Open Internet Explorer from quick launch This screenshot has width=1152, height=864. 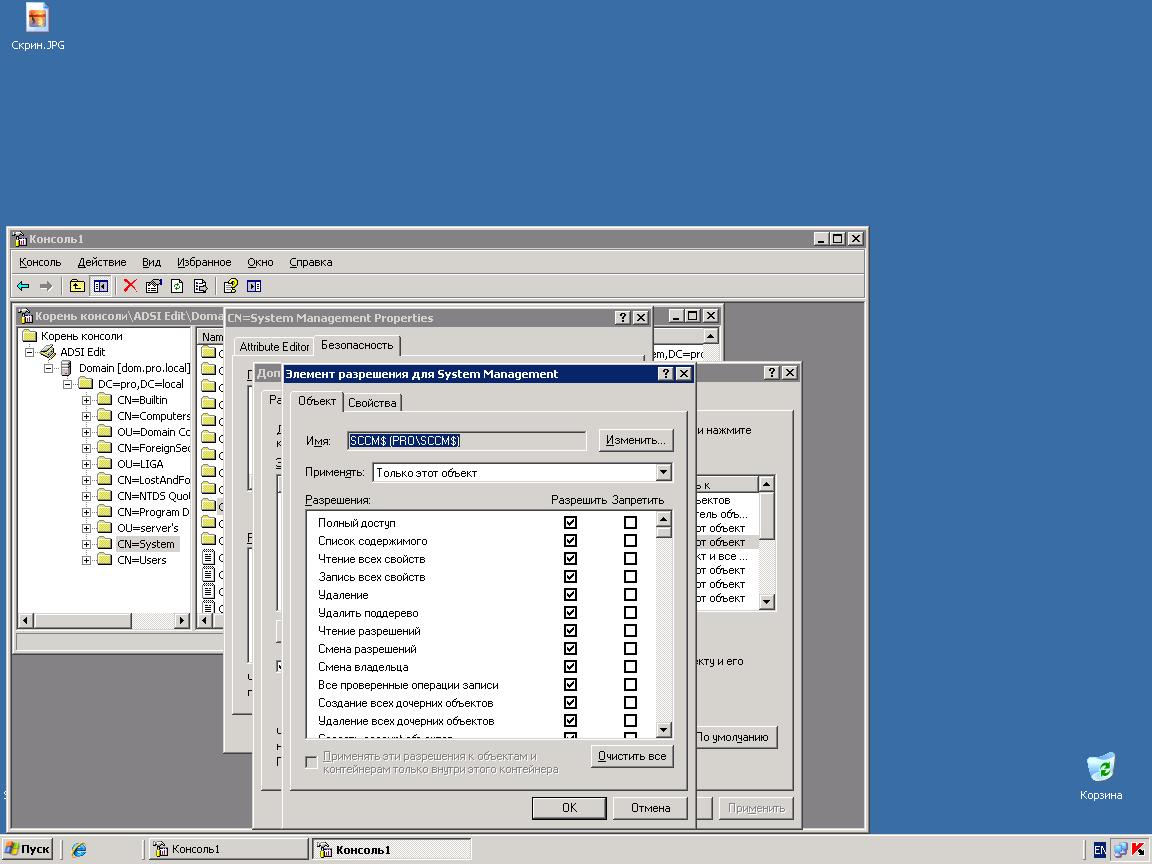(x=79, y=849)
